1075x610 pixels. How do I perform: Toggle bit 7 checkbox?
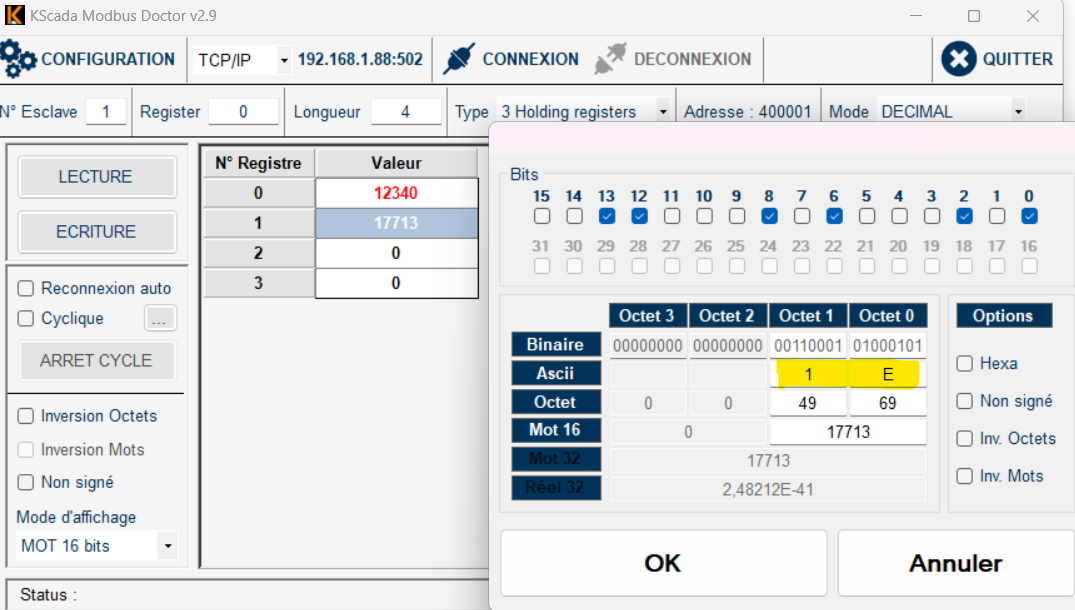[x=801, y=217]
